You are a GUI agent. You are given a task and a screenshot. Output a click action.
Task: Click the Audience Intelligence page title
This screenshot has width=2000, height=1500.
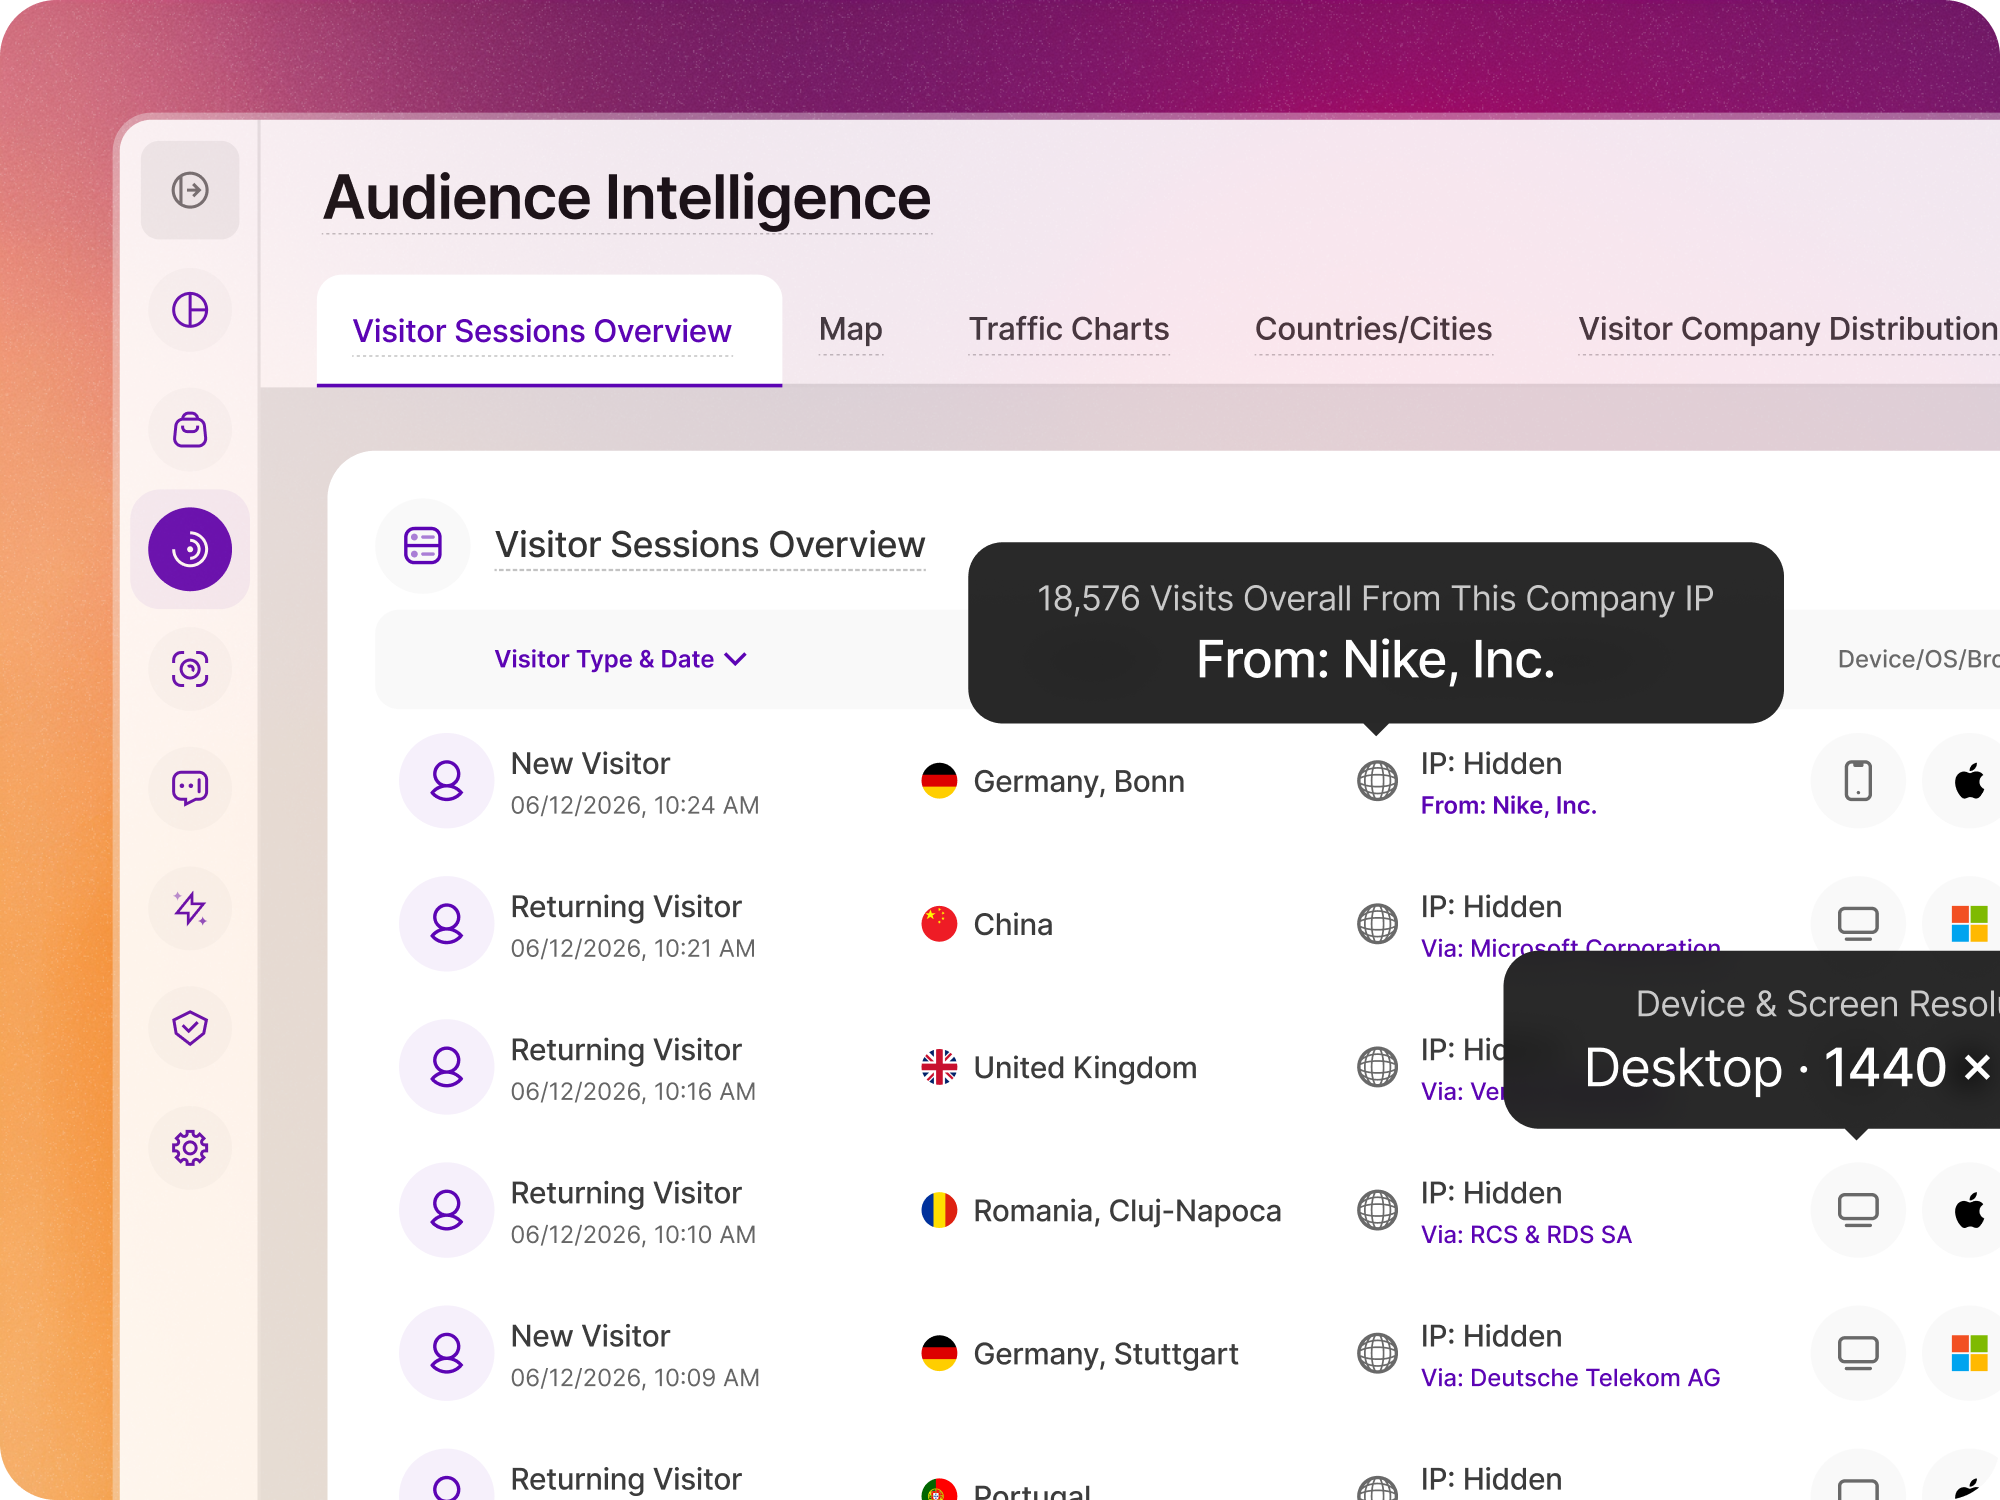tap(627, 197)
